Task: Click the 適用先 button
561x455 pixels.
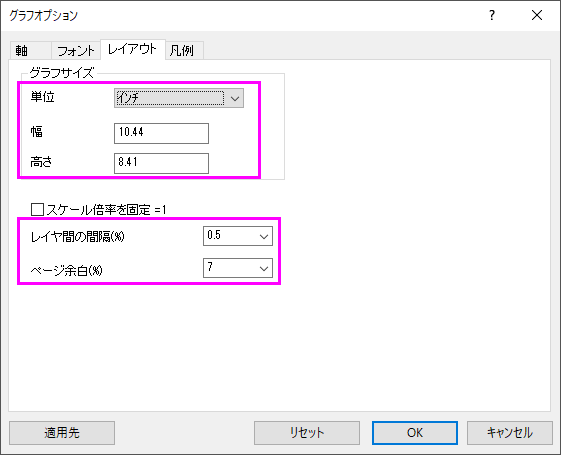Action: pyautogui.click(x=62, y=433)
